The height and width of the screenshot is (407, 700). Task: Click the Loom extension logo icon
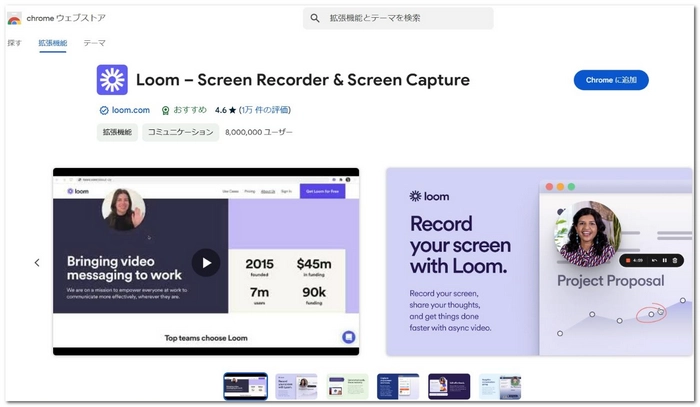[x=112, y=80]
